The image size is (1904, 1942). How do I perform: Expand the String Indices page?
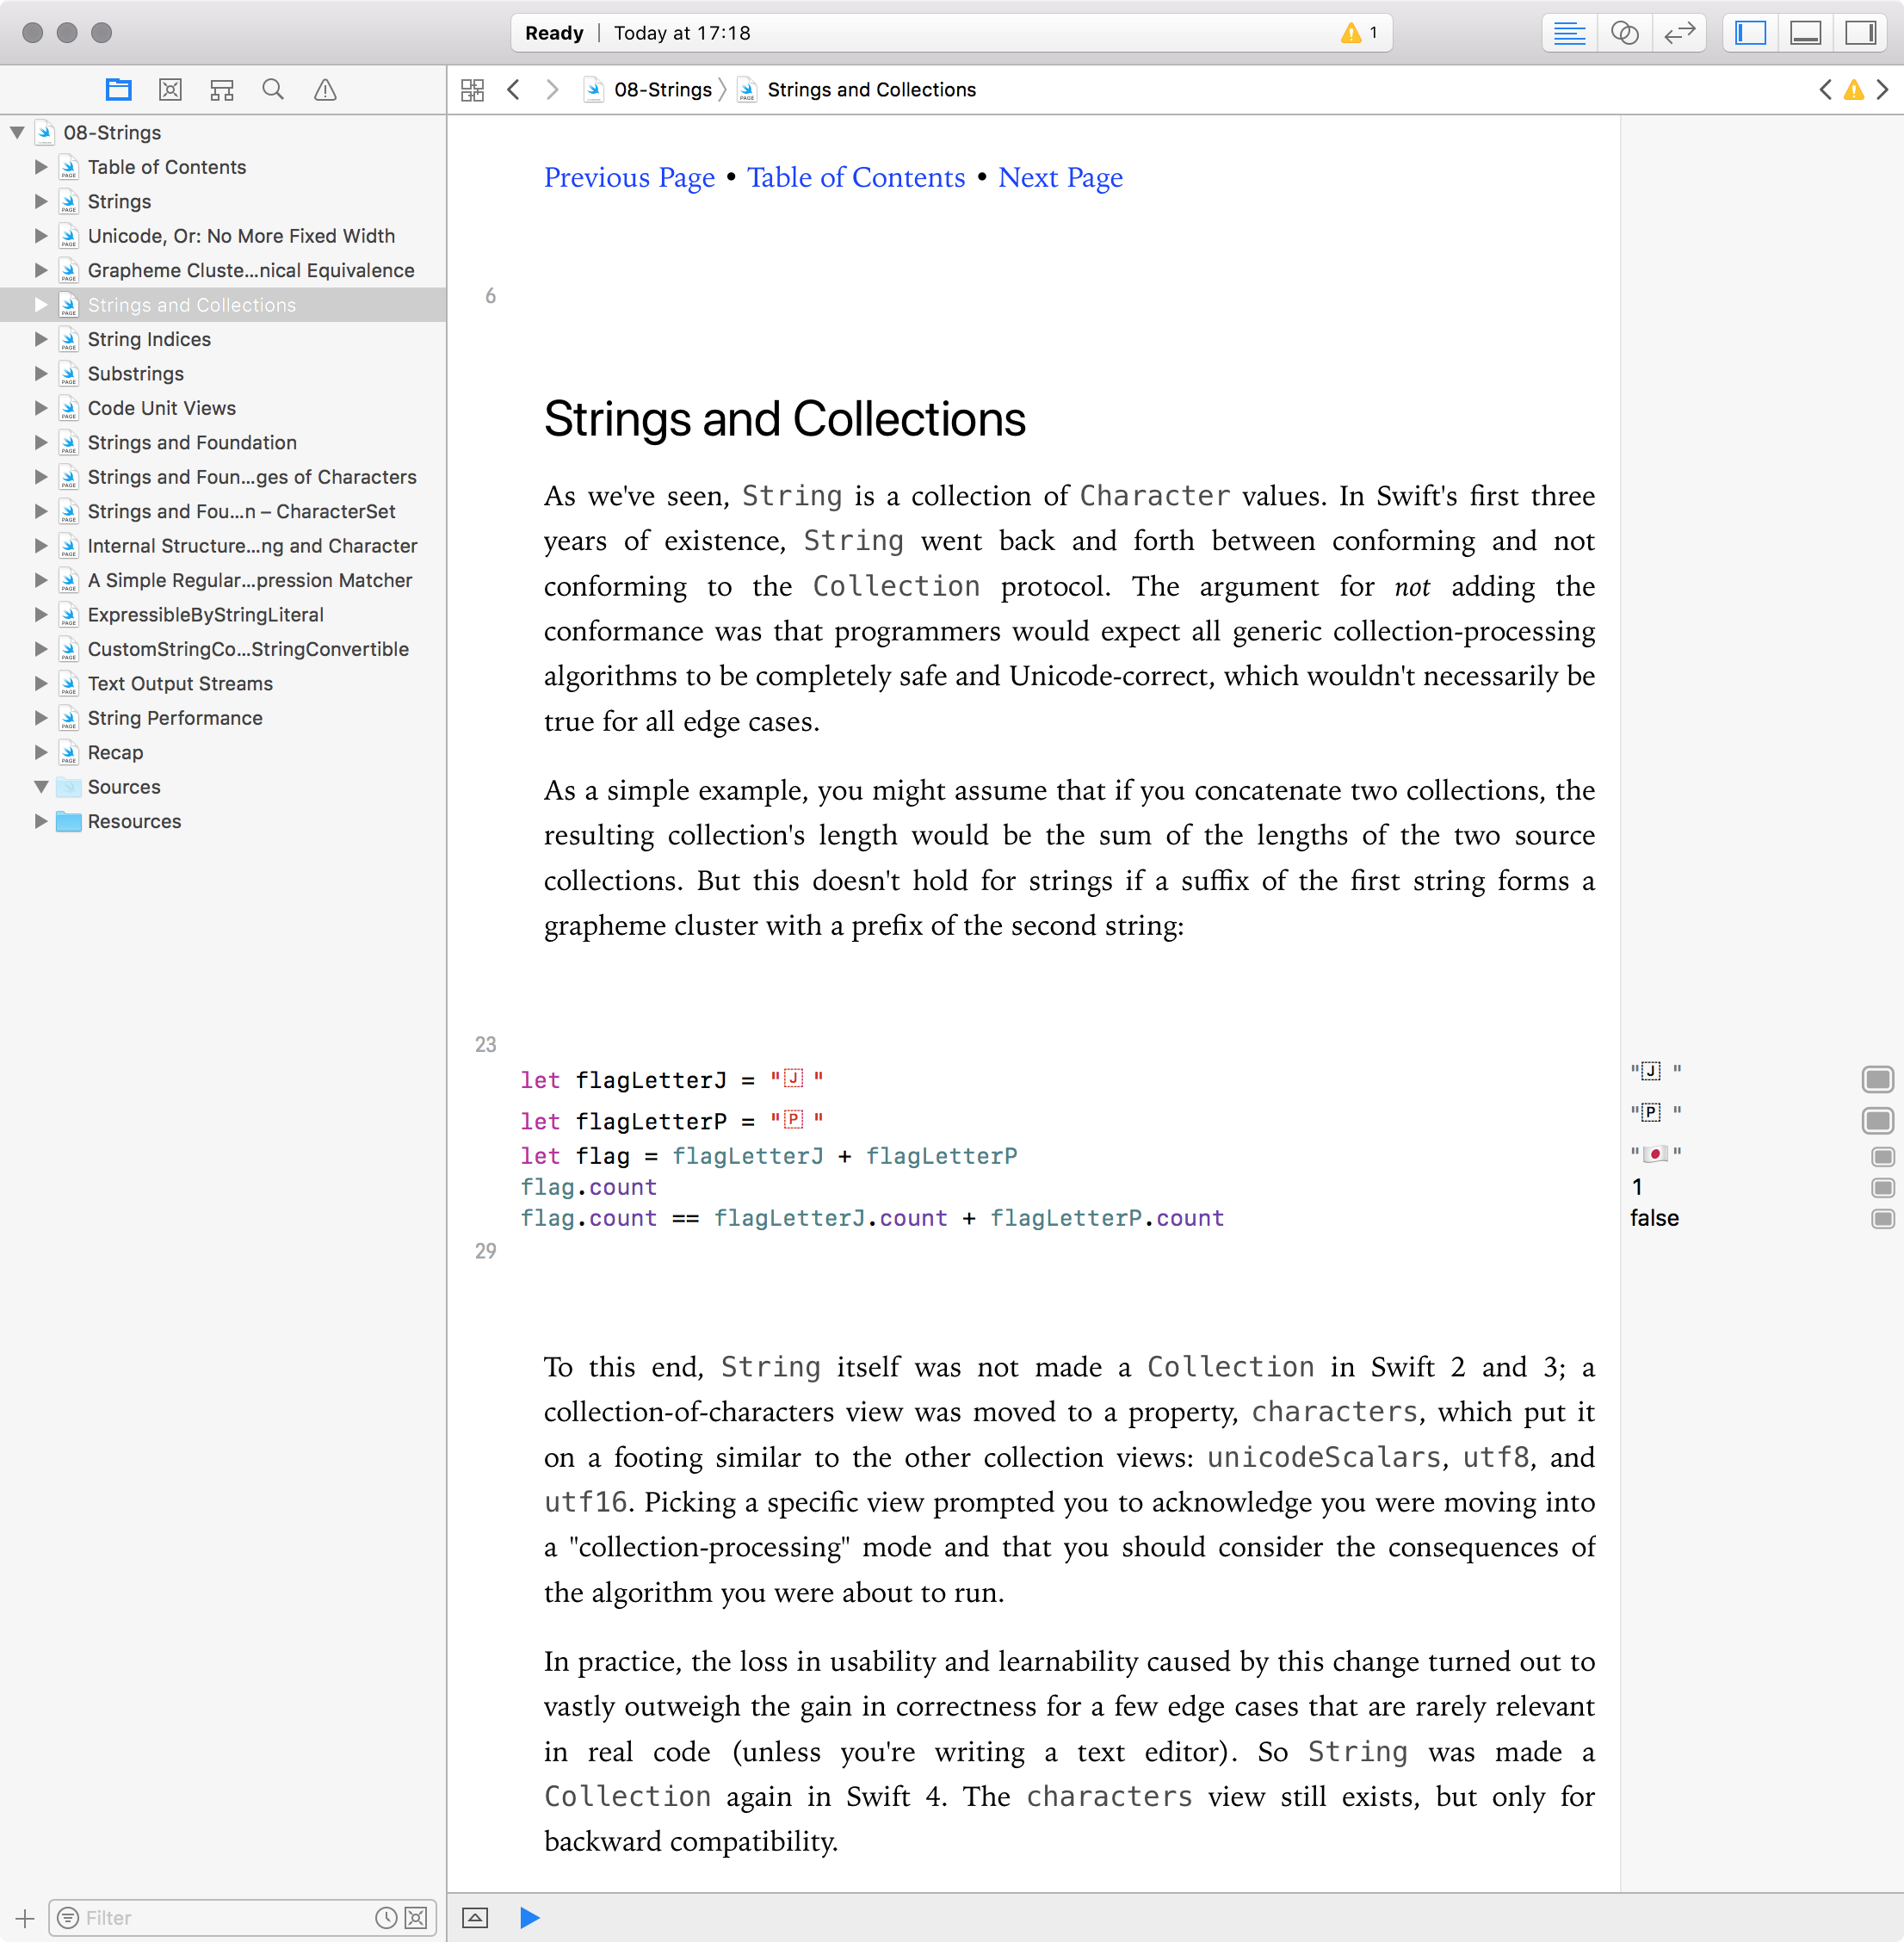pyautogui.click(x=41, y=339)
